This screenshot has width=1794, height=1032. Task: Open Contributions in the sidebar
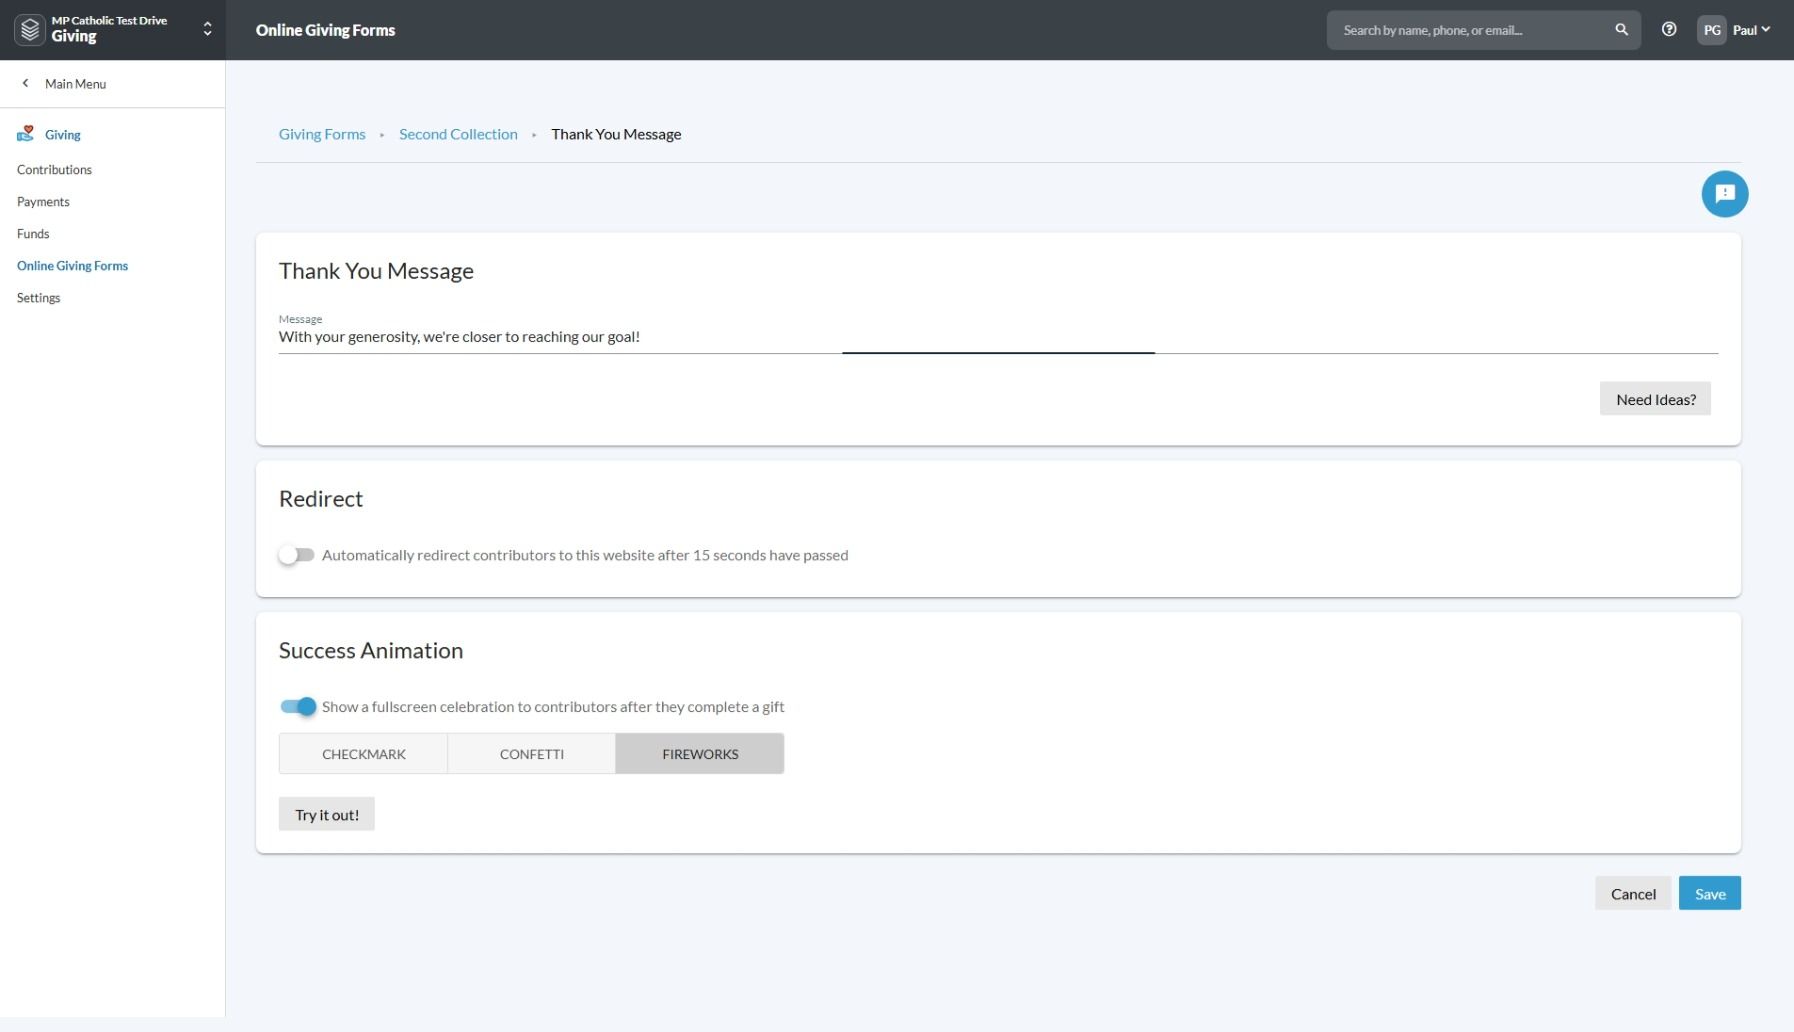pyautogui.click(x=54, y=170)
